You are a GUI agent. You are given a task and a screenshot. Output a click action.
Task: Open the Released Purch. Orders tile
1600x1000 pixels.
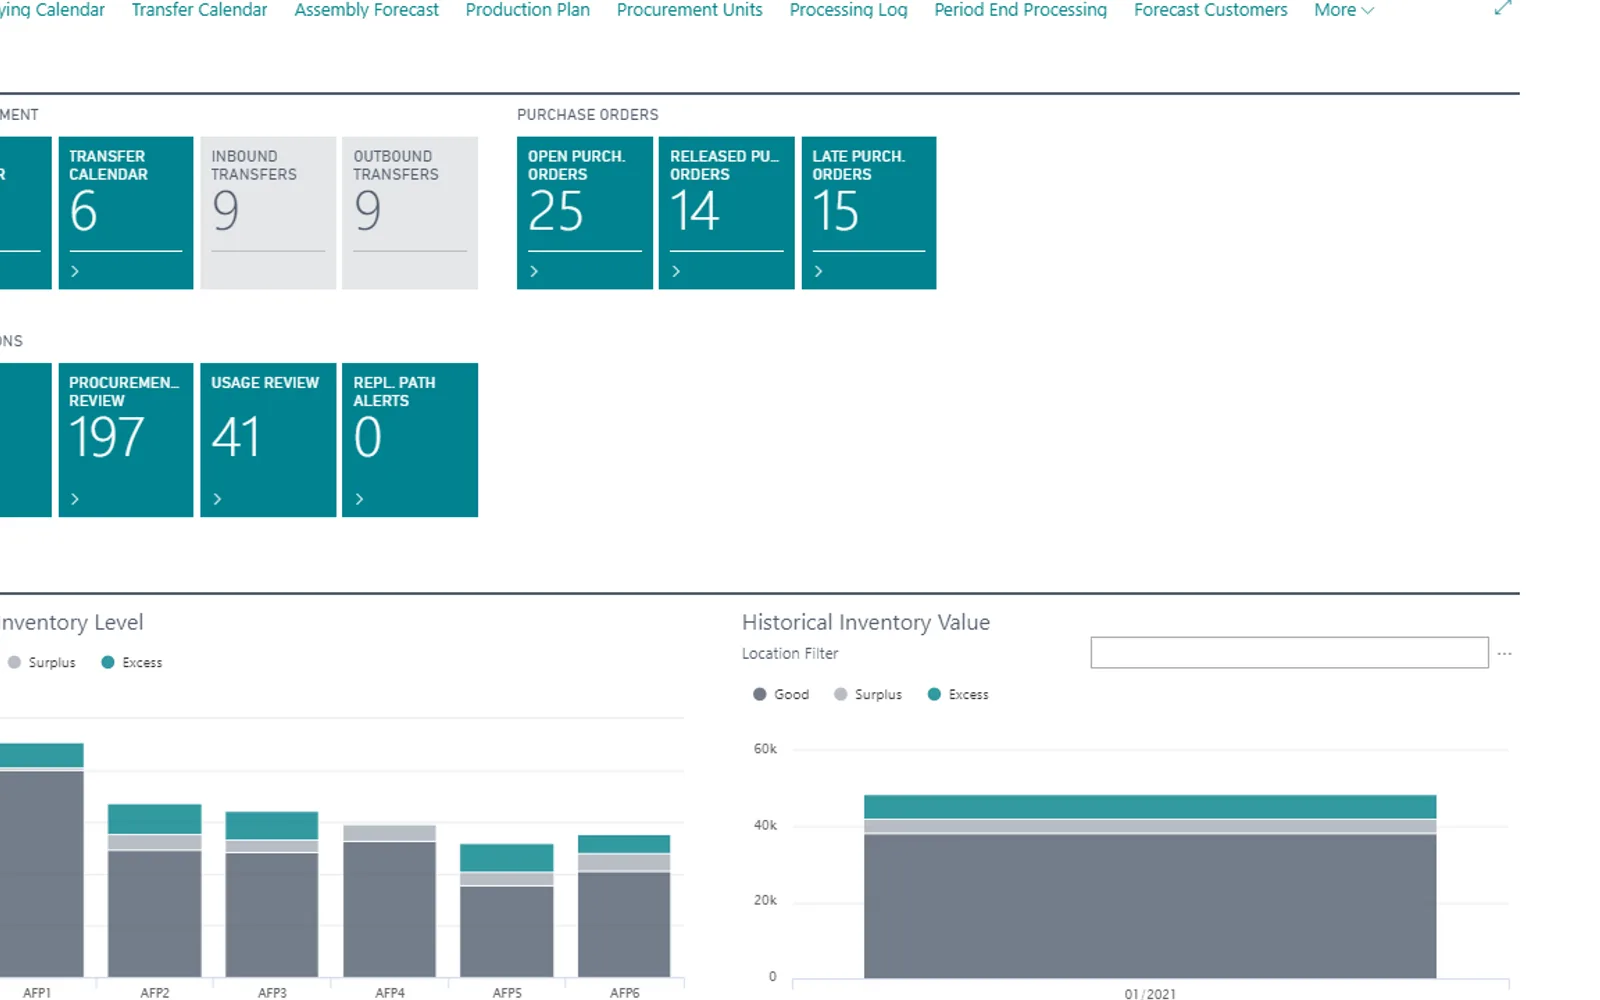tap(726, 213)
